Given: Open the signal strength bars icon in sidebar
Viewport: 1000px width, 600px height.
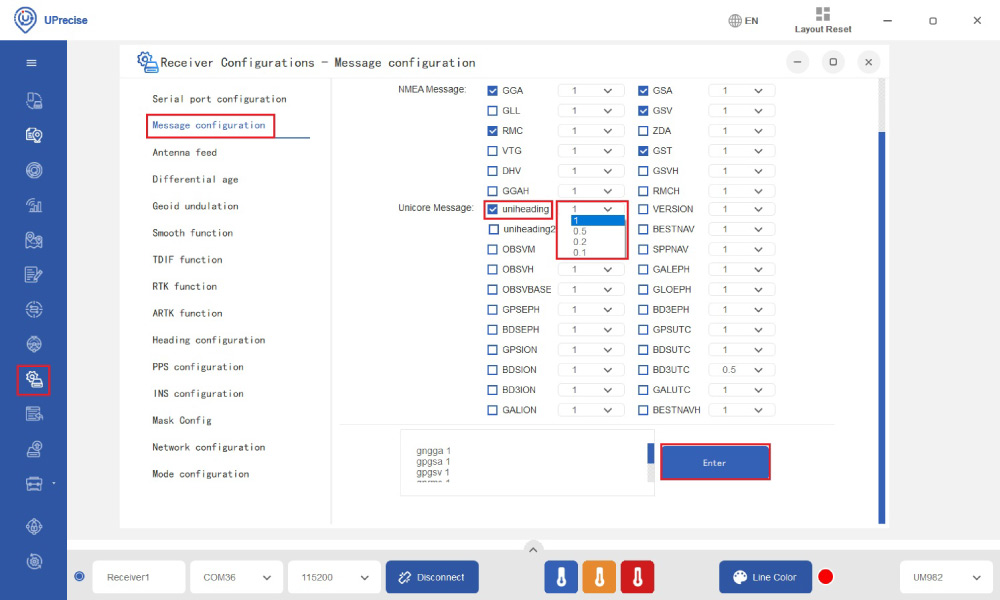Looking at the screenshot, I should click(x=33, y=206).
